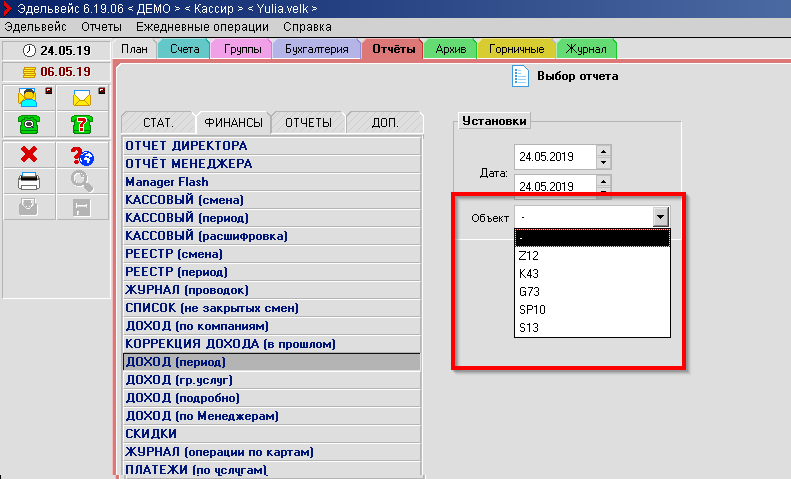Switch to the СТАТ. report tab
Image resolution: width=791 pixels, height=479 pixels.
[158, 123]
